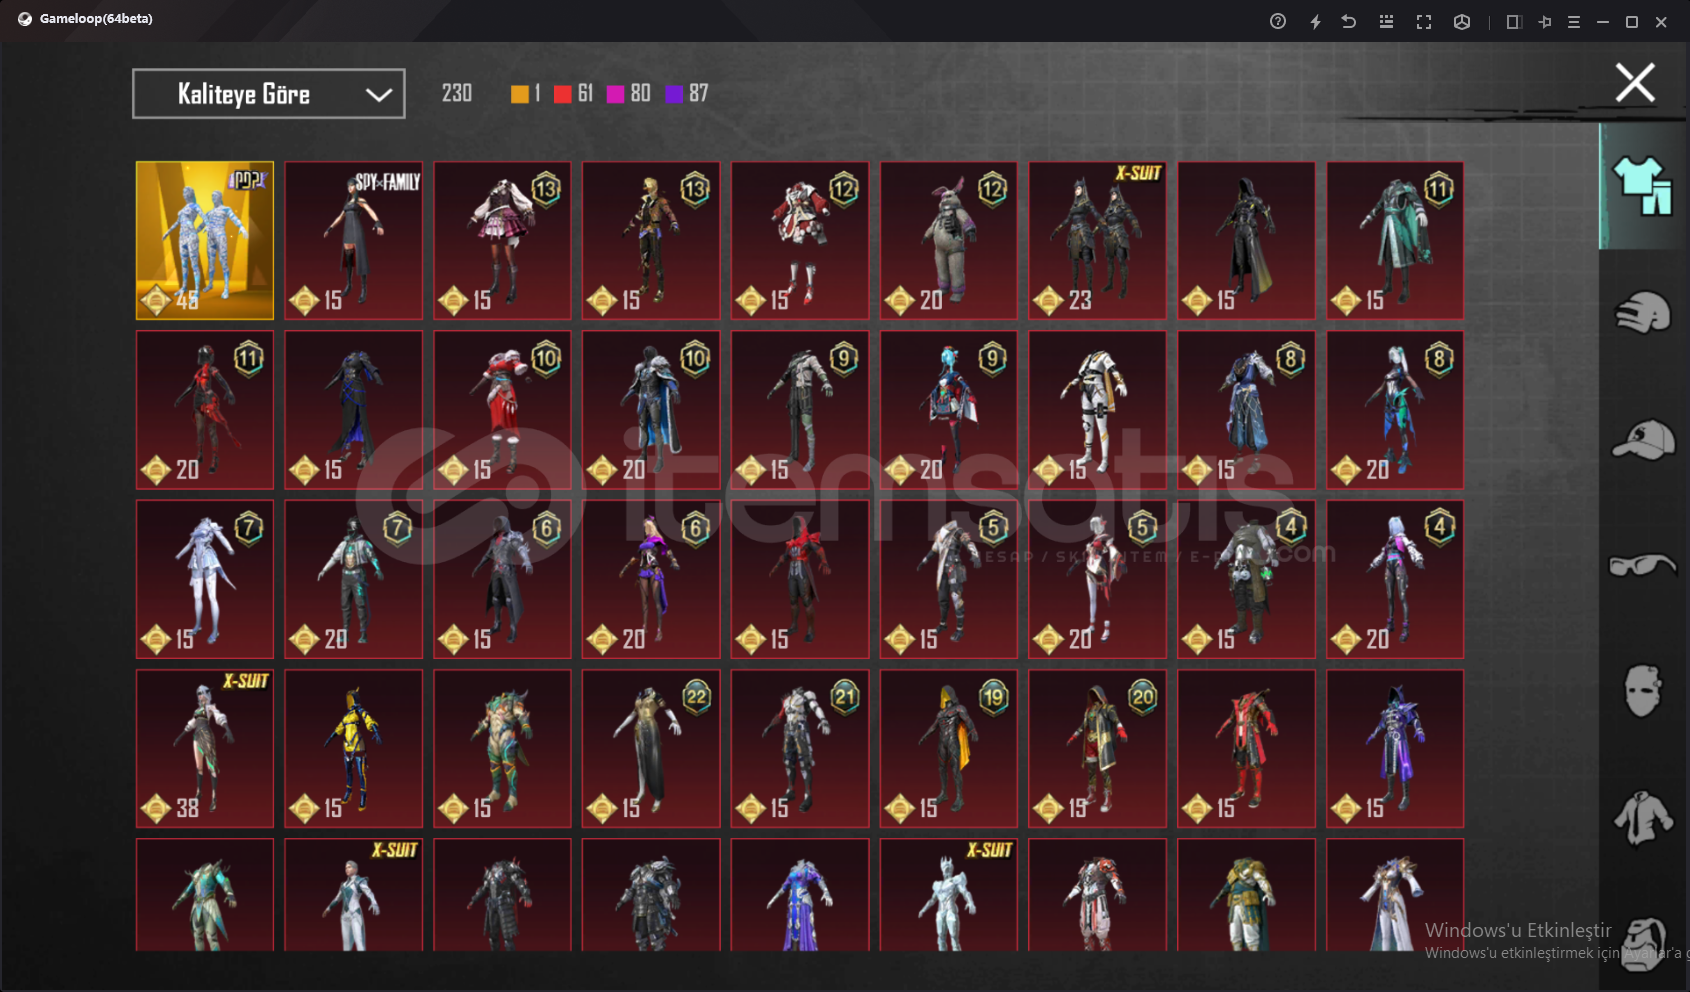The height and width of the screenshot is (992, 1690).
Task: Select the jacket category tab
Action: point(1642,818)
